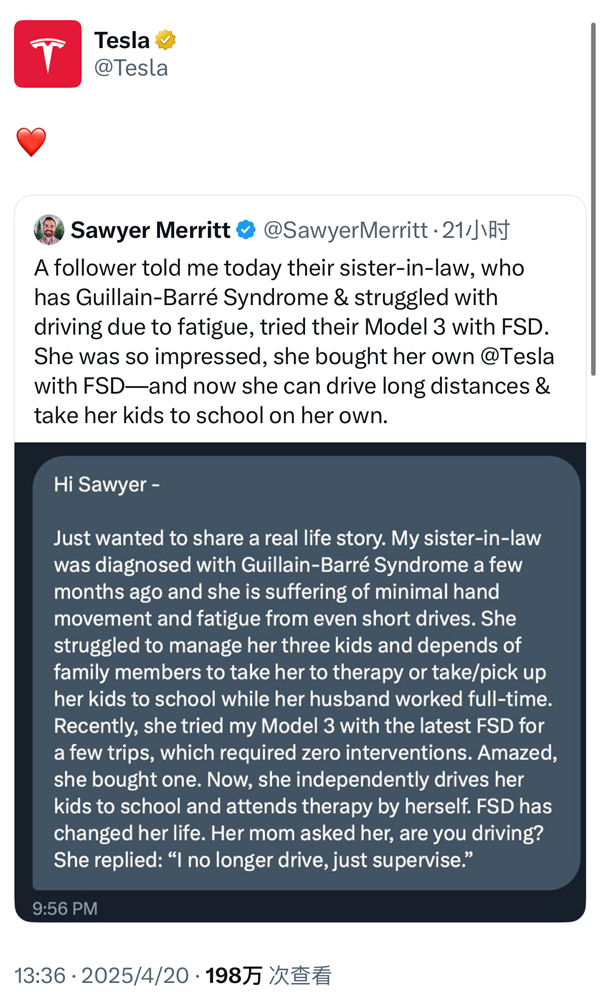Image resolution: width=600 pixels, height=1001 pixels.
Task: Click the 13:36 post time
Action: (39, 975)
